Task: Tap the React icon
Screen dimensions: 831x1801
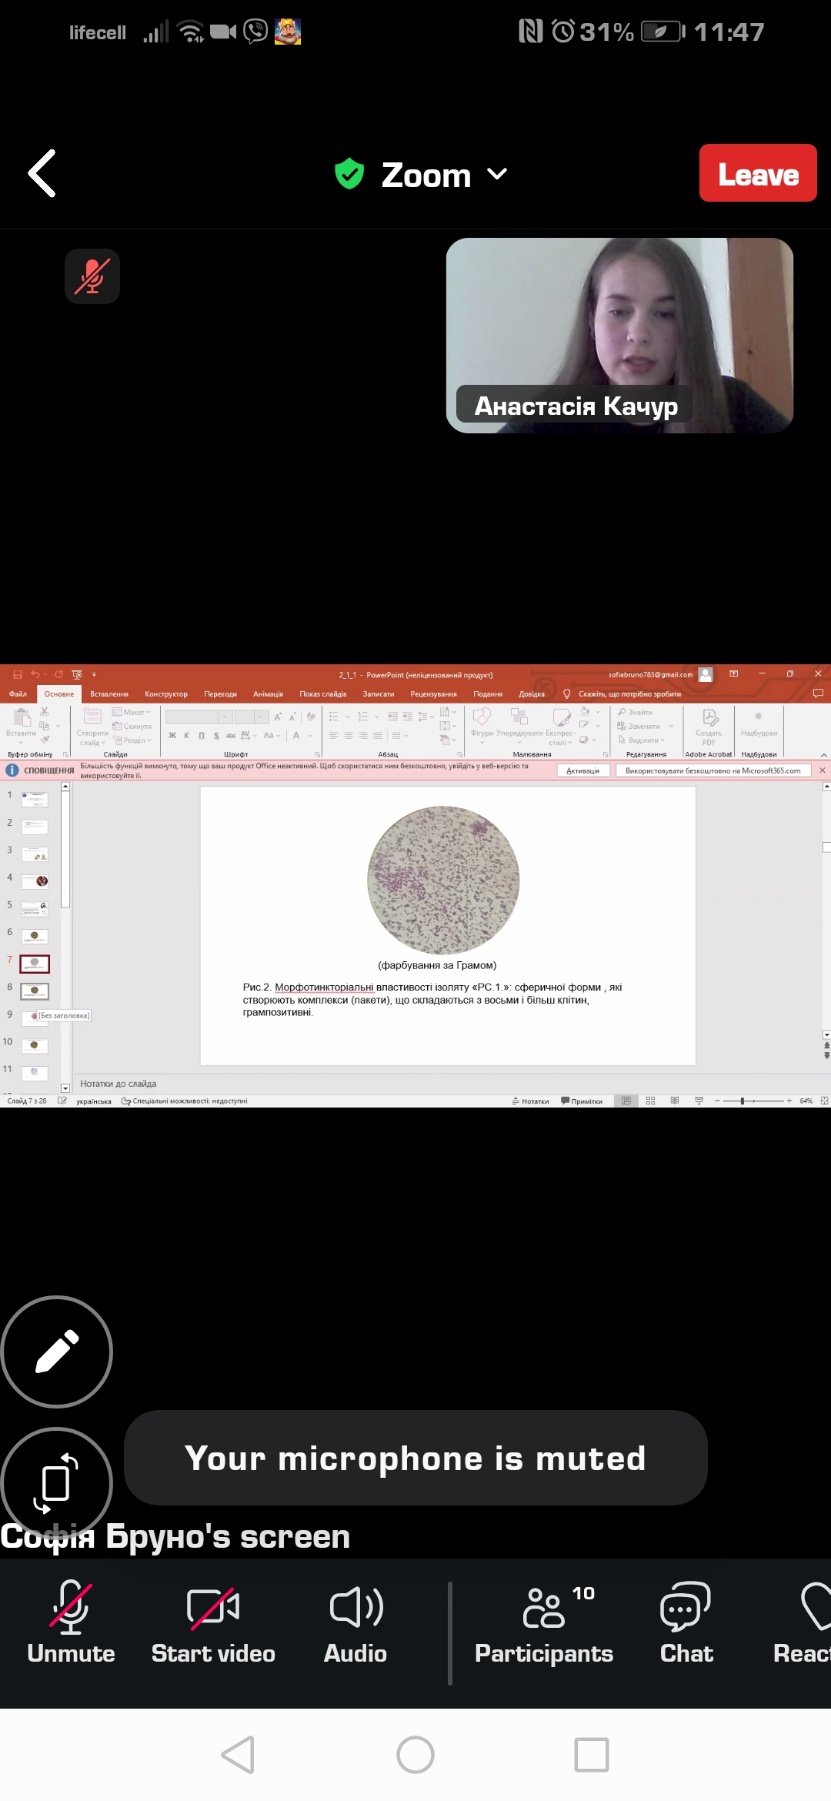Action: (805, 1624)
